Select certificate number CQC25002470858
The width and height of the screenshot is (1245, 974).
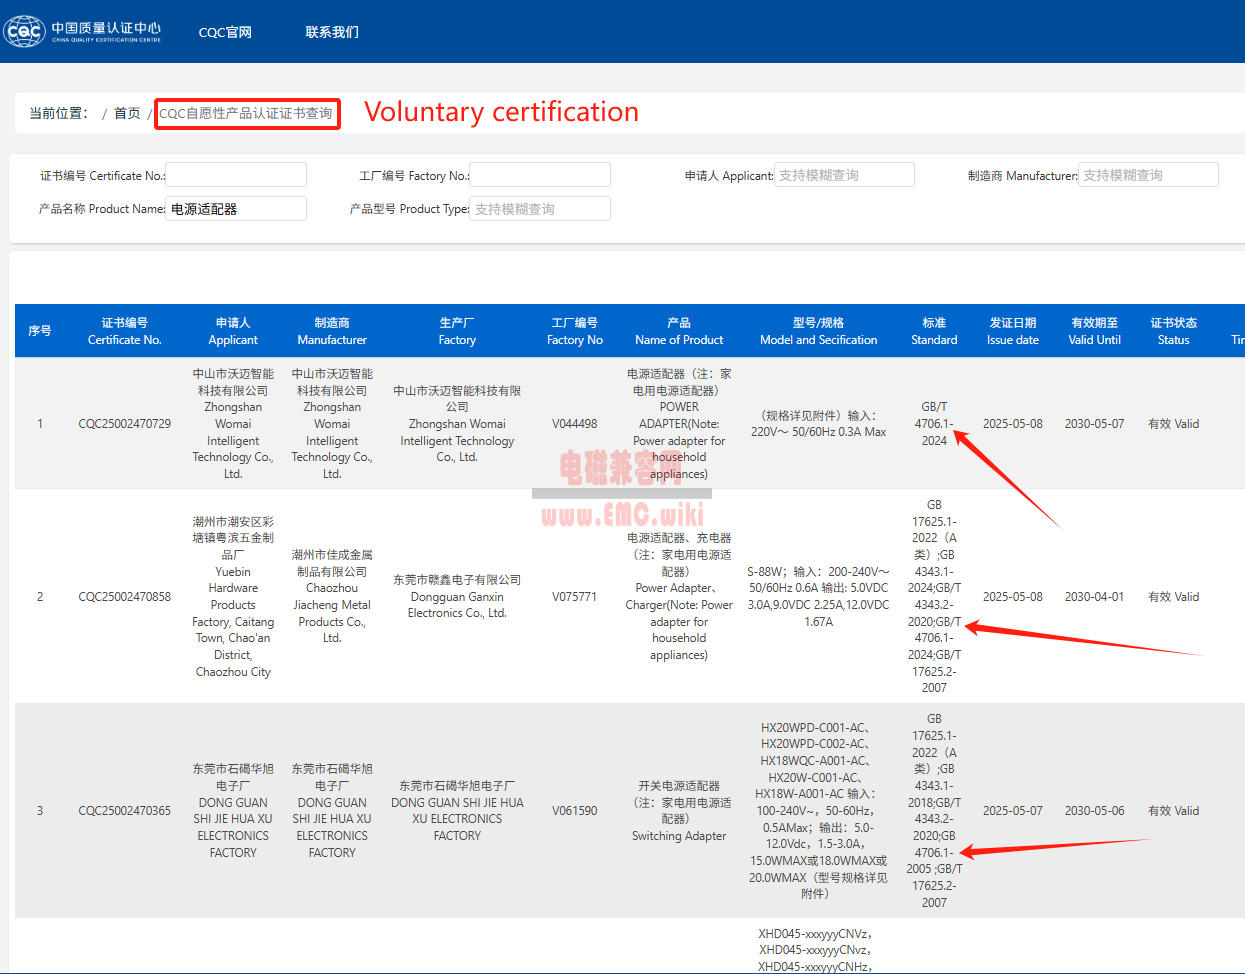pos(125,597)
